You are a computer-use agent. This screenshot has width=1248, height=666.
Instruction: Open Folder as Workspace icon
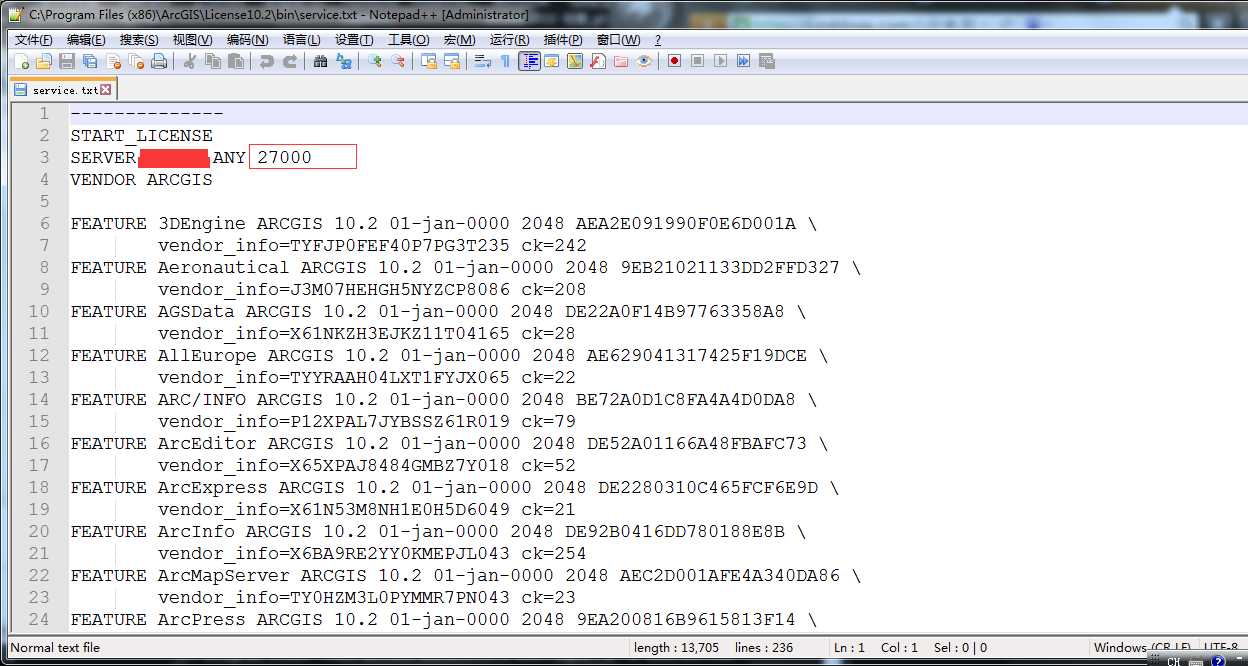[x=620, y=61]
